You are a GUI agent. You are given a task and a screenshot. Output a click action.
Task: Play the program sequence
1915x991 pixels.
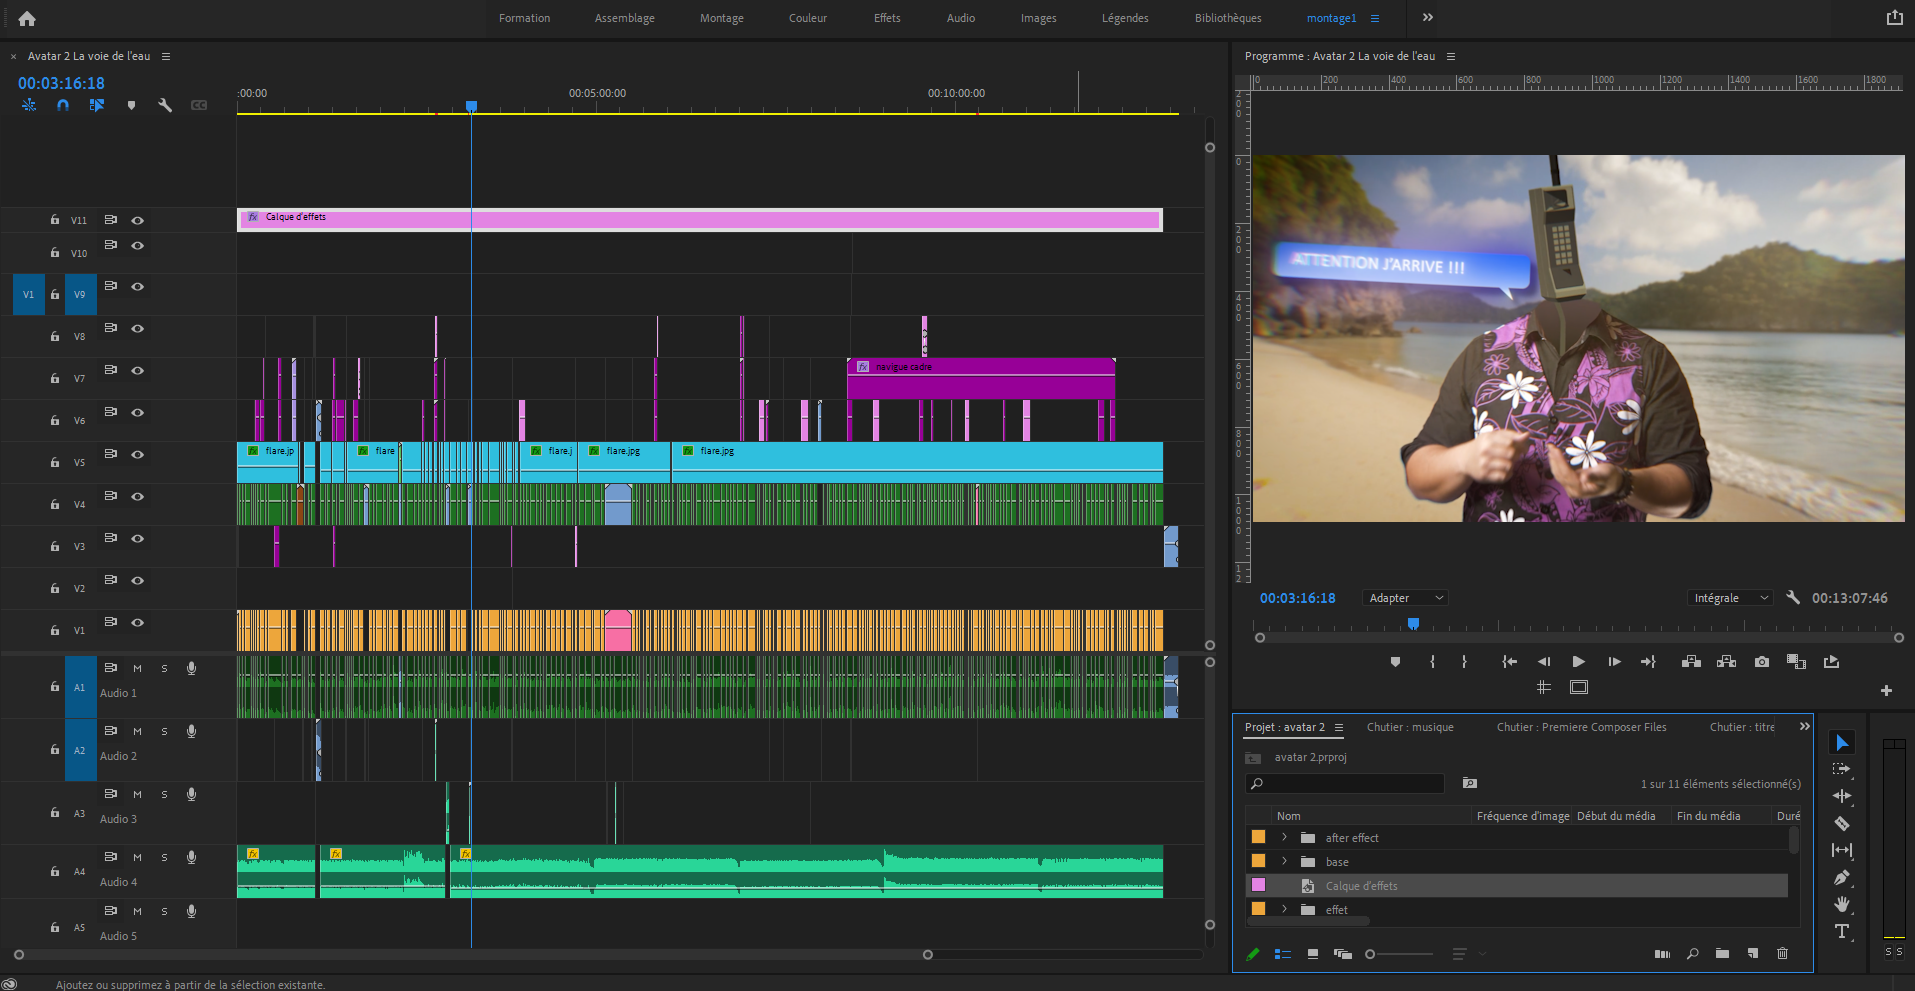[x=1578, y=661]
